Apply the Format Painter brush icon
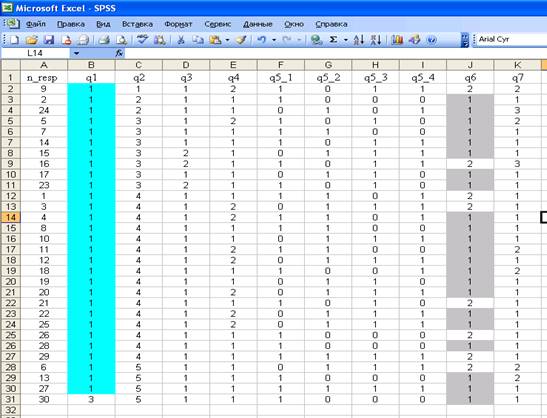547x418 pixels. 241,40
